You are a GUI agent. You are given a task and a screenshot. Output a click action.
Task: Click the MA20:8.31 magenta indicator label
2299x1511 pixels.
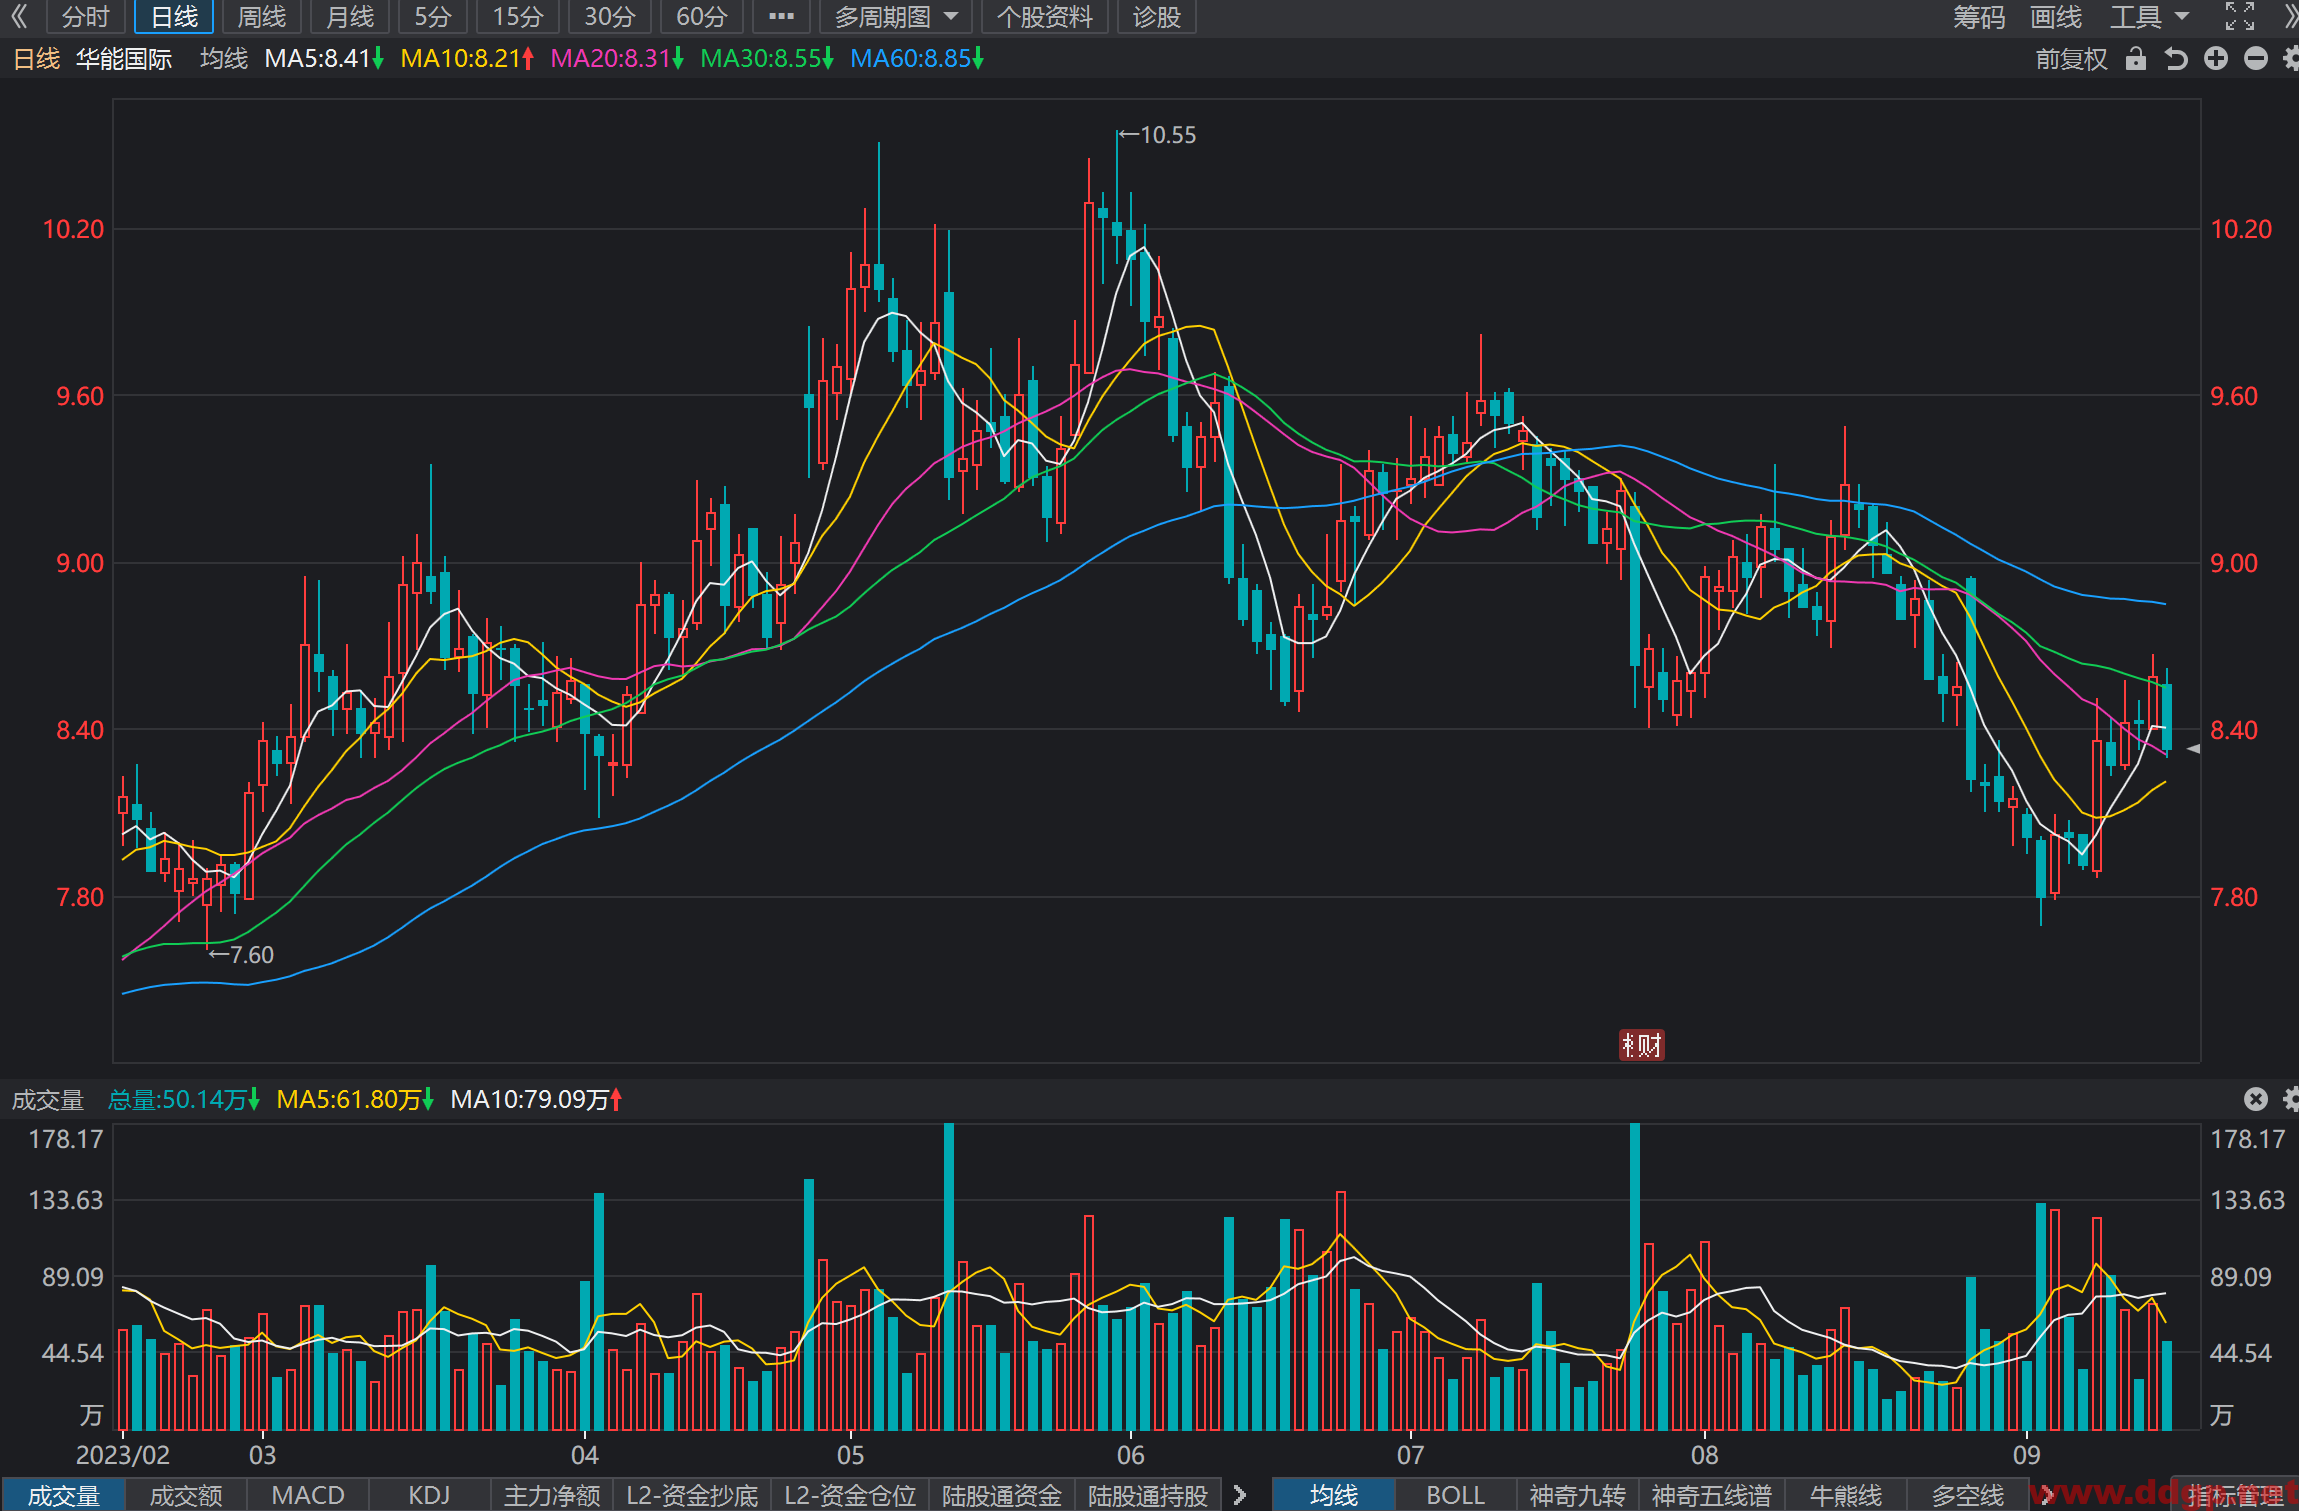(617, 59)
